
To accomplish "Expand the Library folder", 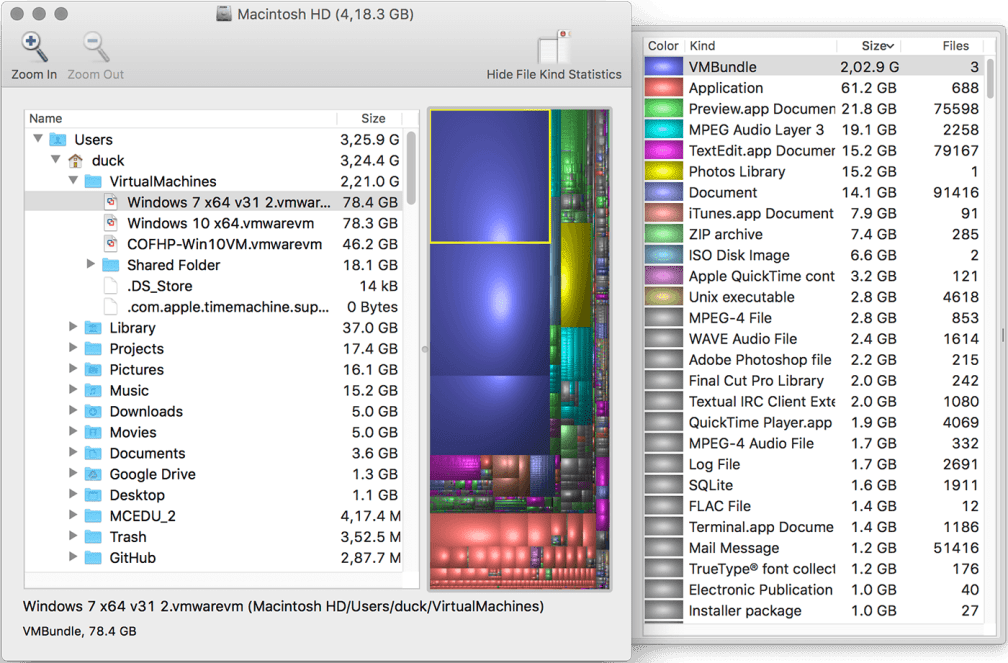I will pyautogui.click(x=73, y=327).
